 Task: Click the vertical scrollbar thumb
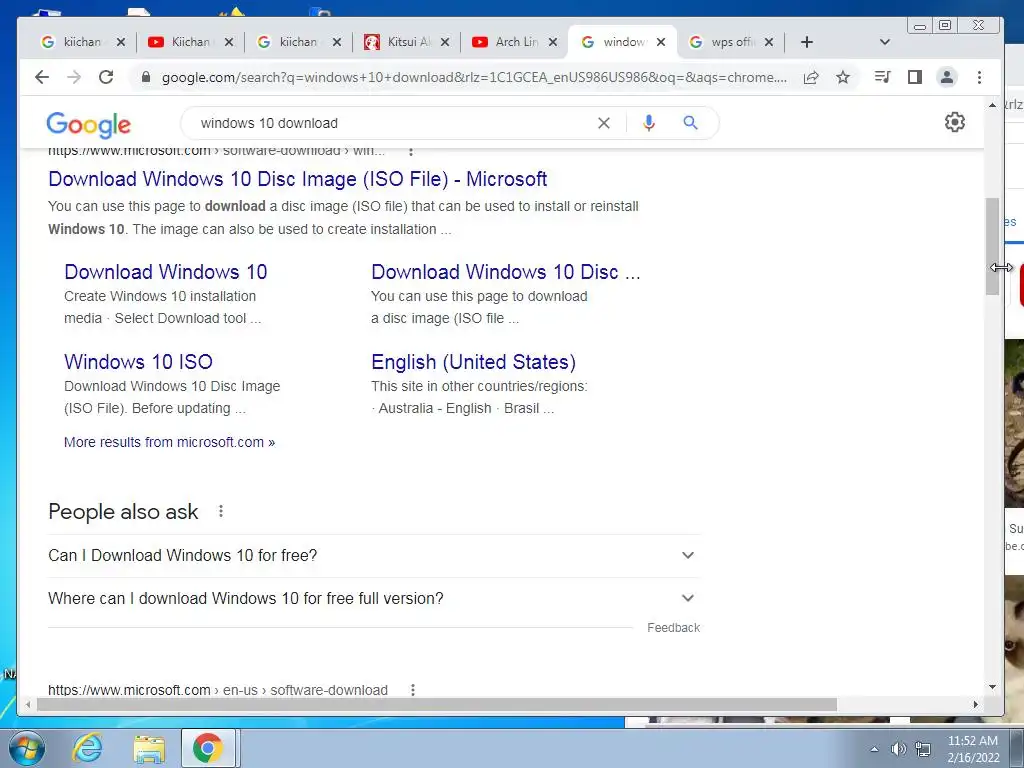(x=992, y=246)
